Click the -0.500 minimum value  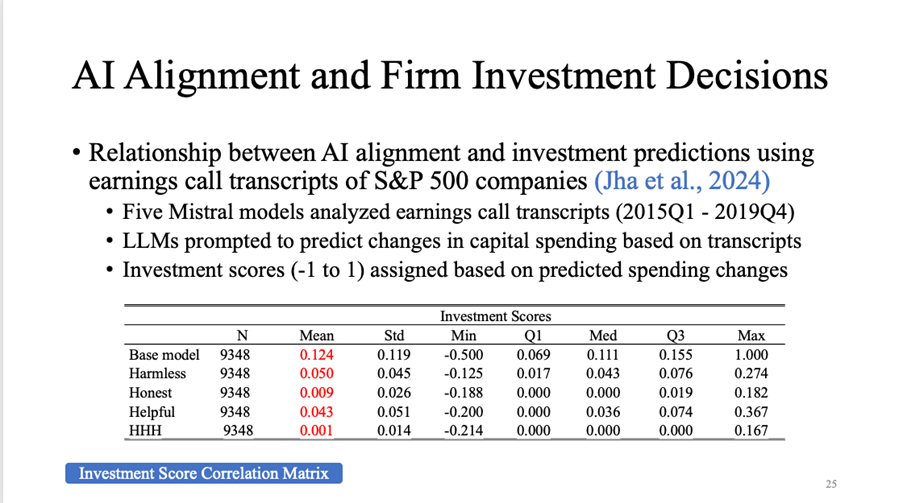tap(463, 355)
